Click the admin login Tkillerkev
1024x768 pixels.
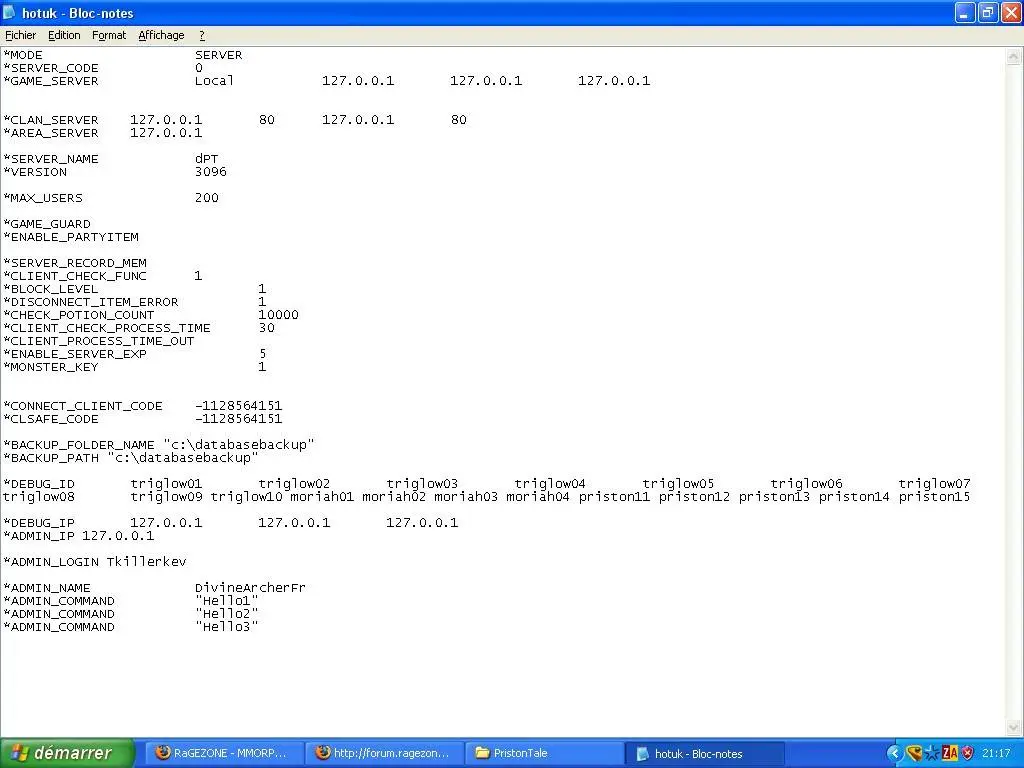click(146, 562)
